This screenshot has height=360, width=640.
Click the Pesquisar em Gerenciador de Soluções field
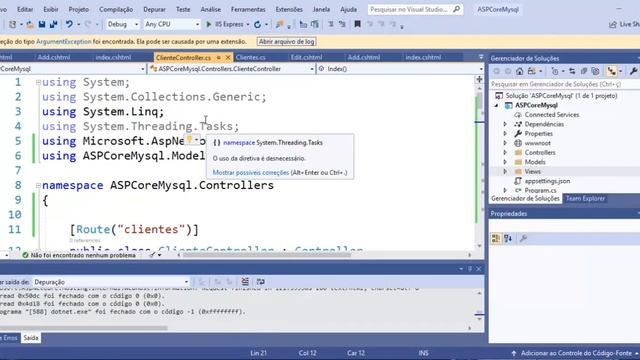click(564, 84)
